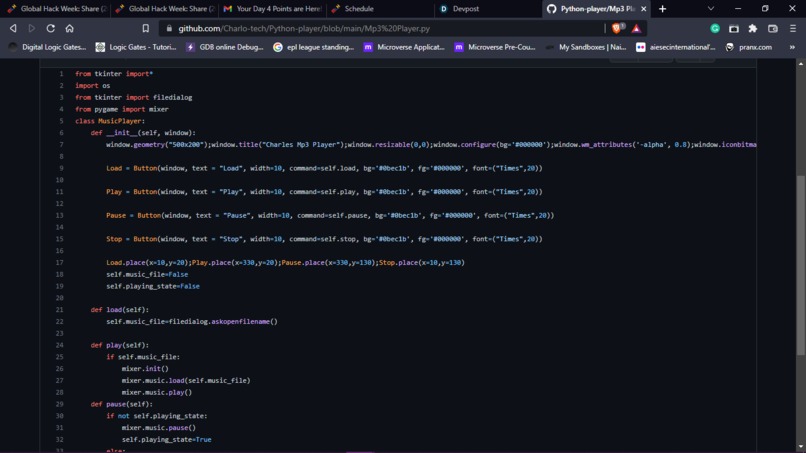
Task: Click 'mixer.music.pause()' code line
Action: pos(159,428)
